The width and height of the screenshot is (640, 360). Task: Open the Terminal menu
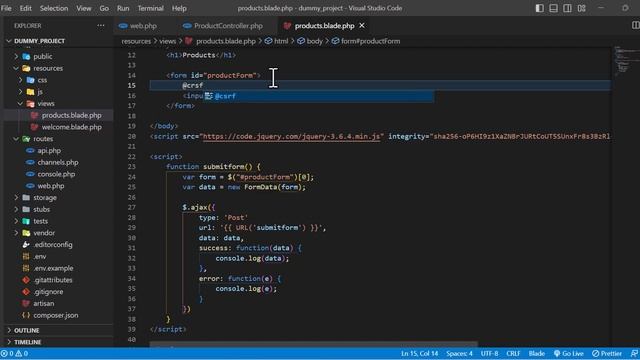150,8
